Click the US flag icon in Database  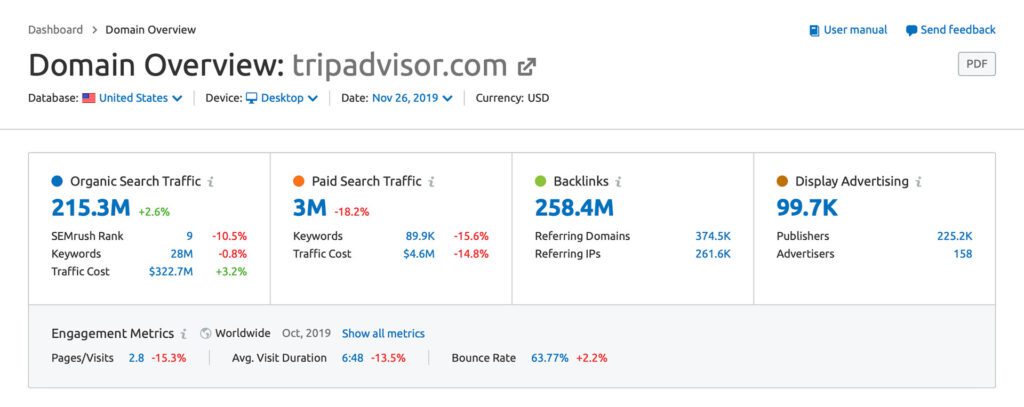89,98
